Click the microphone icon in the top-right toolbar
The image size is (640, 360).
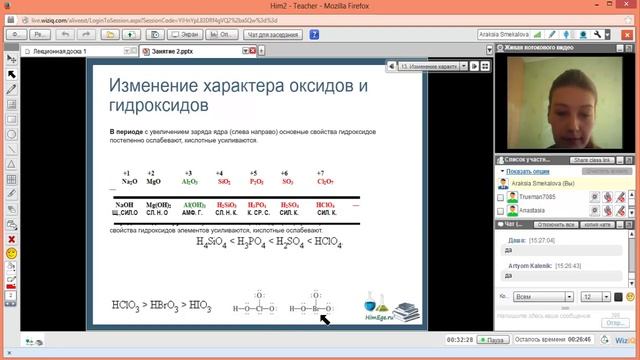(x=567, y=35)
